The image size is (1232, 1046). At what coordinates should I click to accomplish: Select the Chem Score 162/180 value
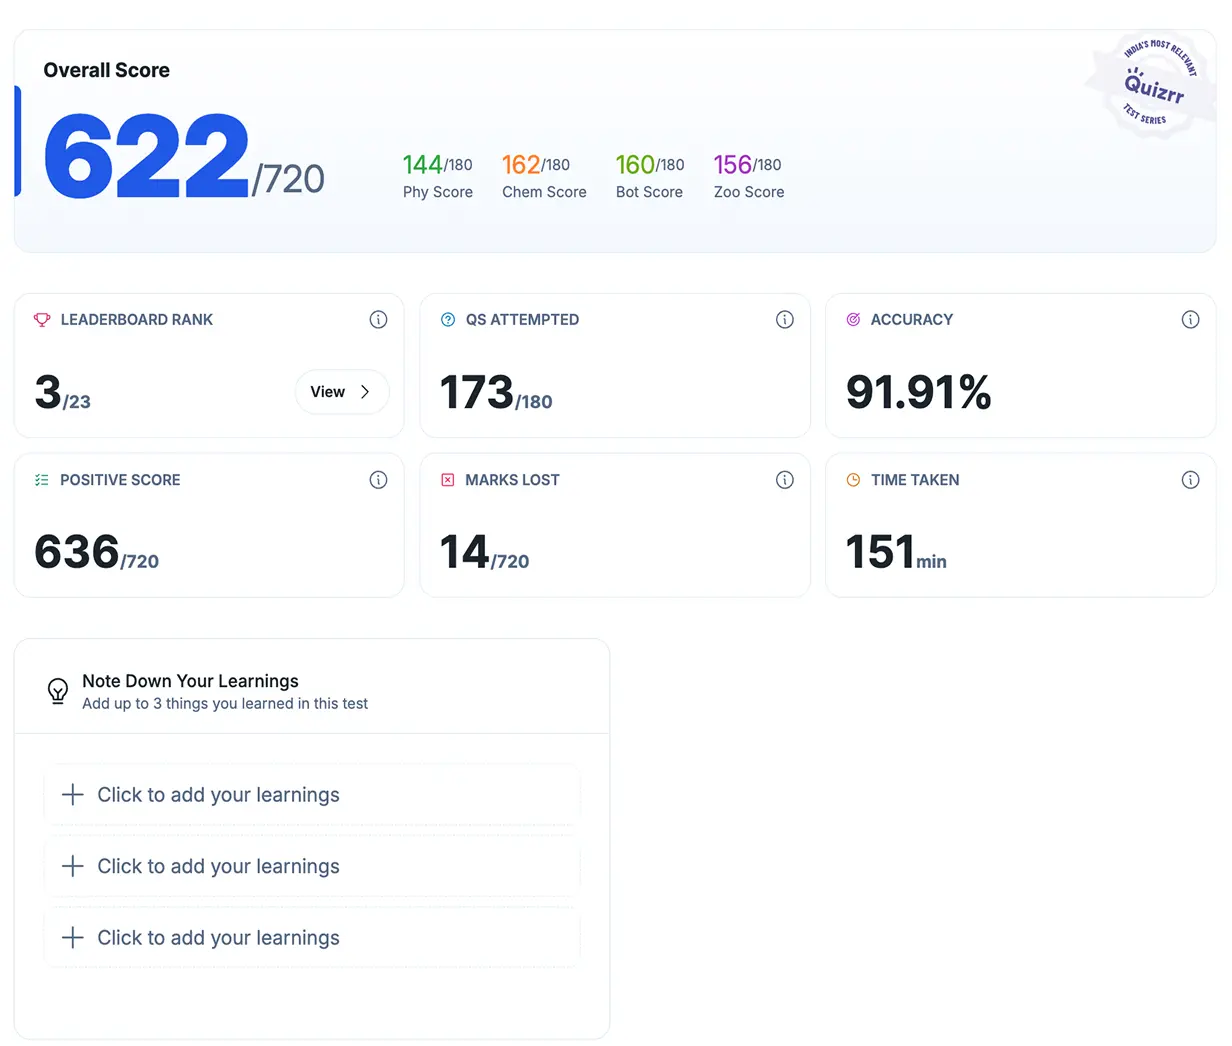(x=536, y=165)
